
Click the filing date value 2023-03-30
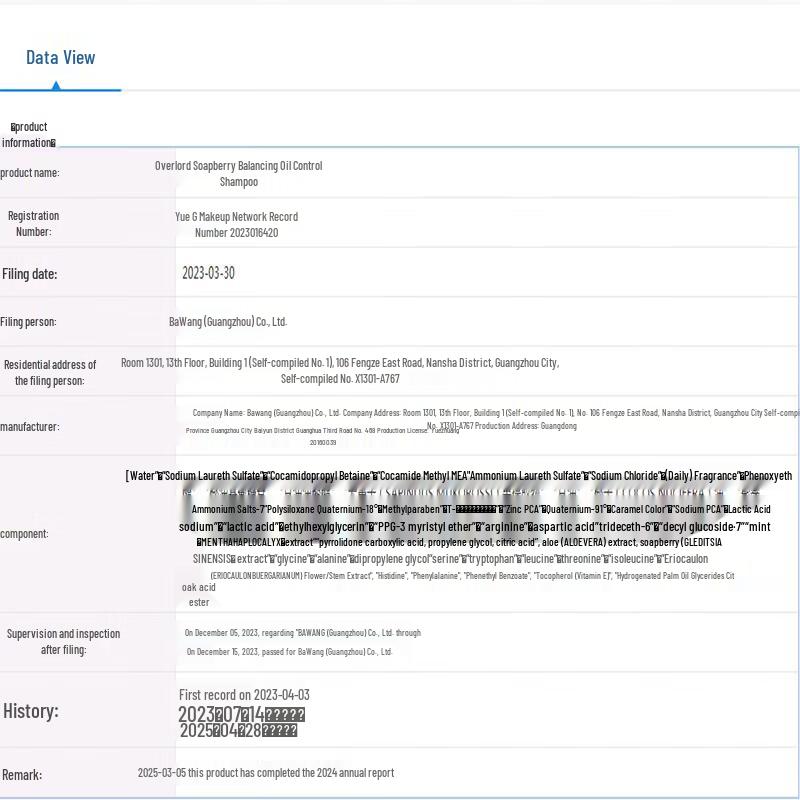208,273
